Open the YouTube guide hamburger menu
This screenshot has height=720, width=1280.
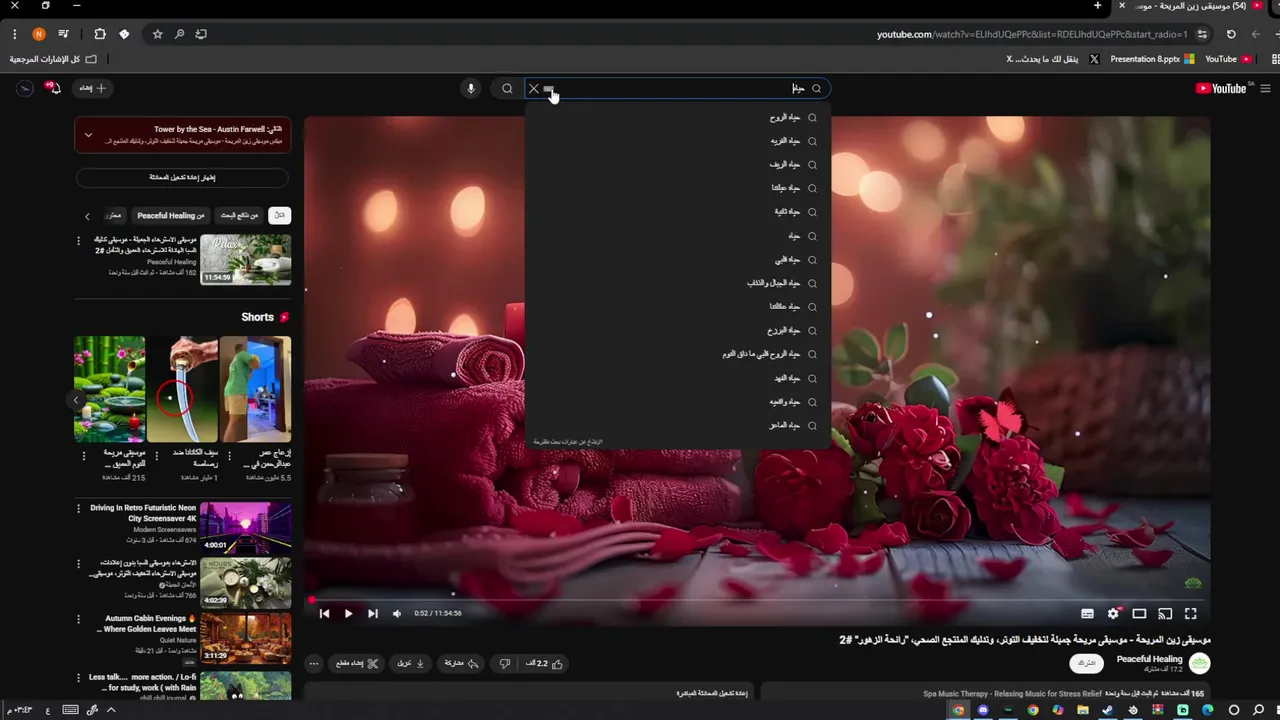(1265, 88)
